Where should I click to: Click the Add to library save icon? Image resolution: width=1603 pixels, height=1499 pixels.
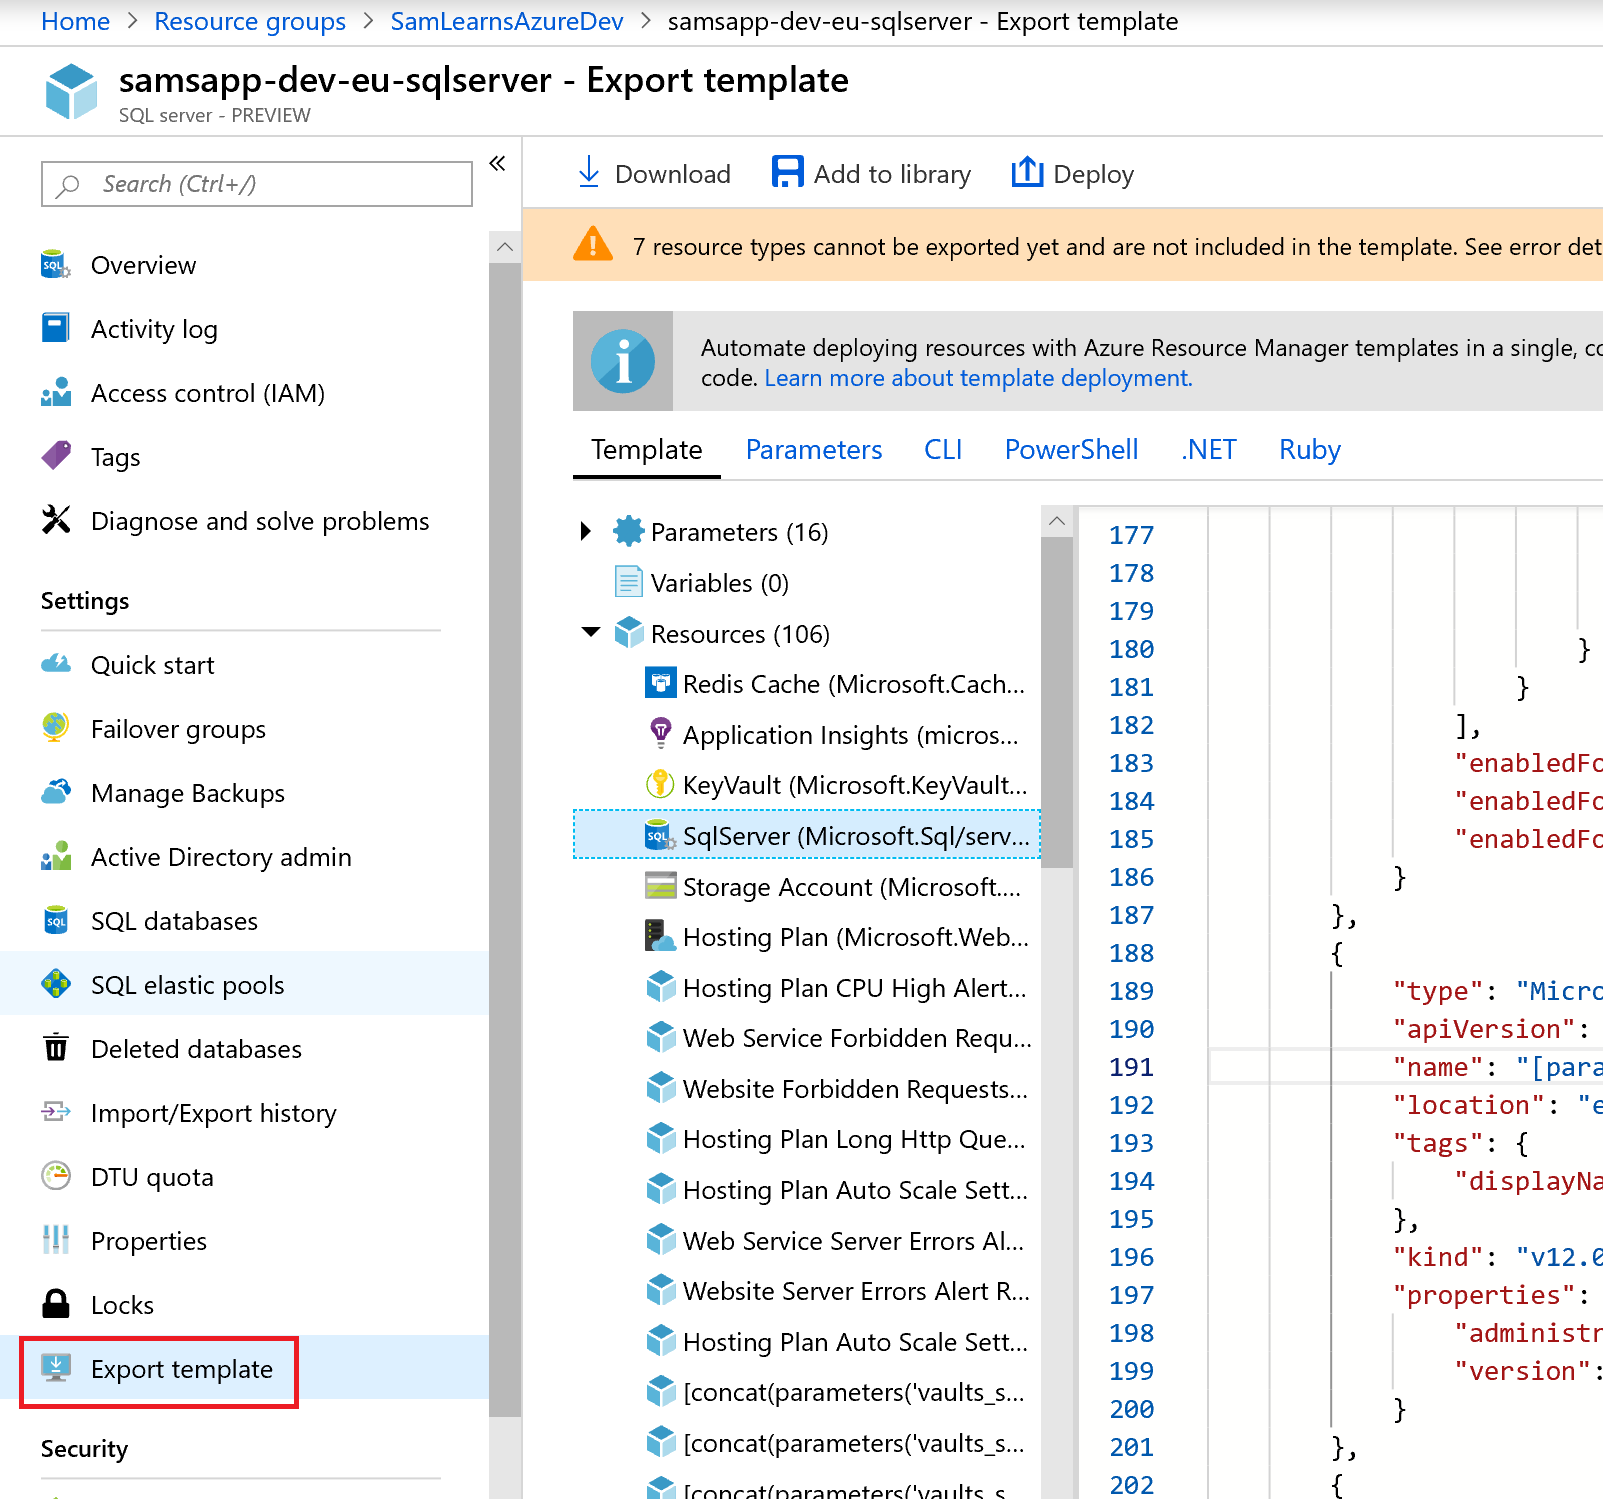pyautogui.click(x=787, y=172)
